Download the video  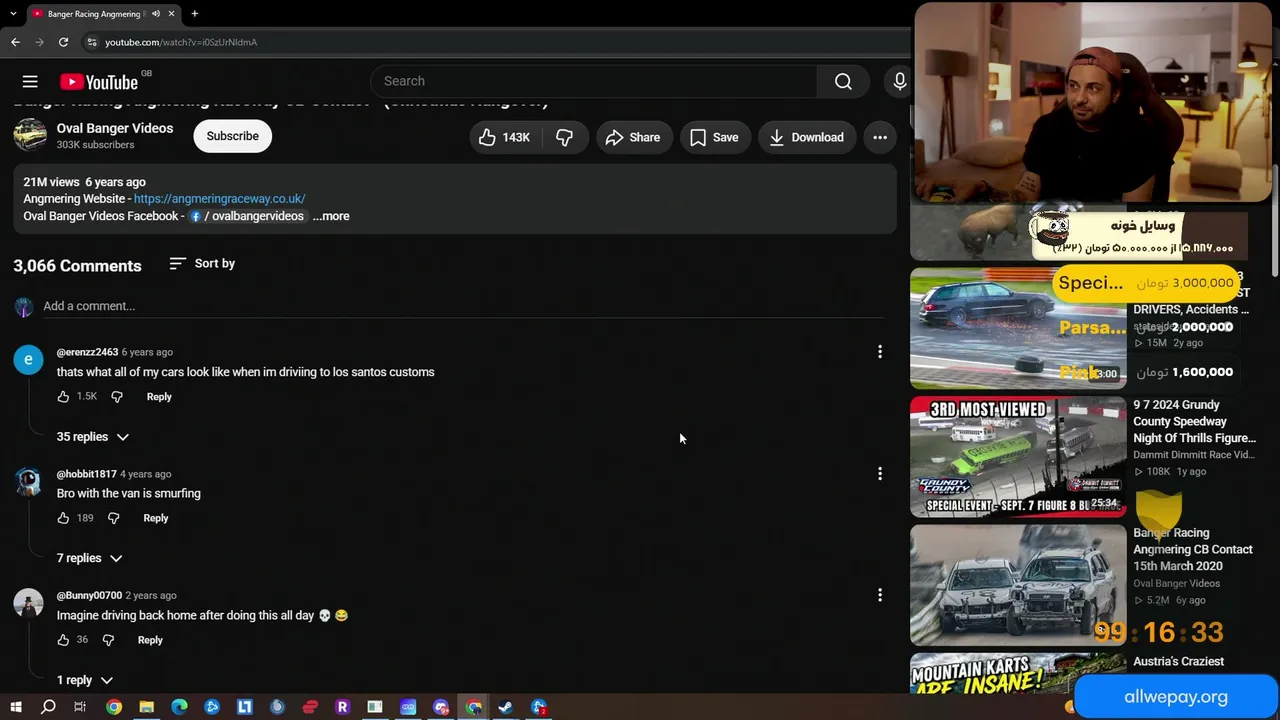806,137
